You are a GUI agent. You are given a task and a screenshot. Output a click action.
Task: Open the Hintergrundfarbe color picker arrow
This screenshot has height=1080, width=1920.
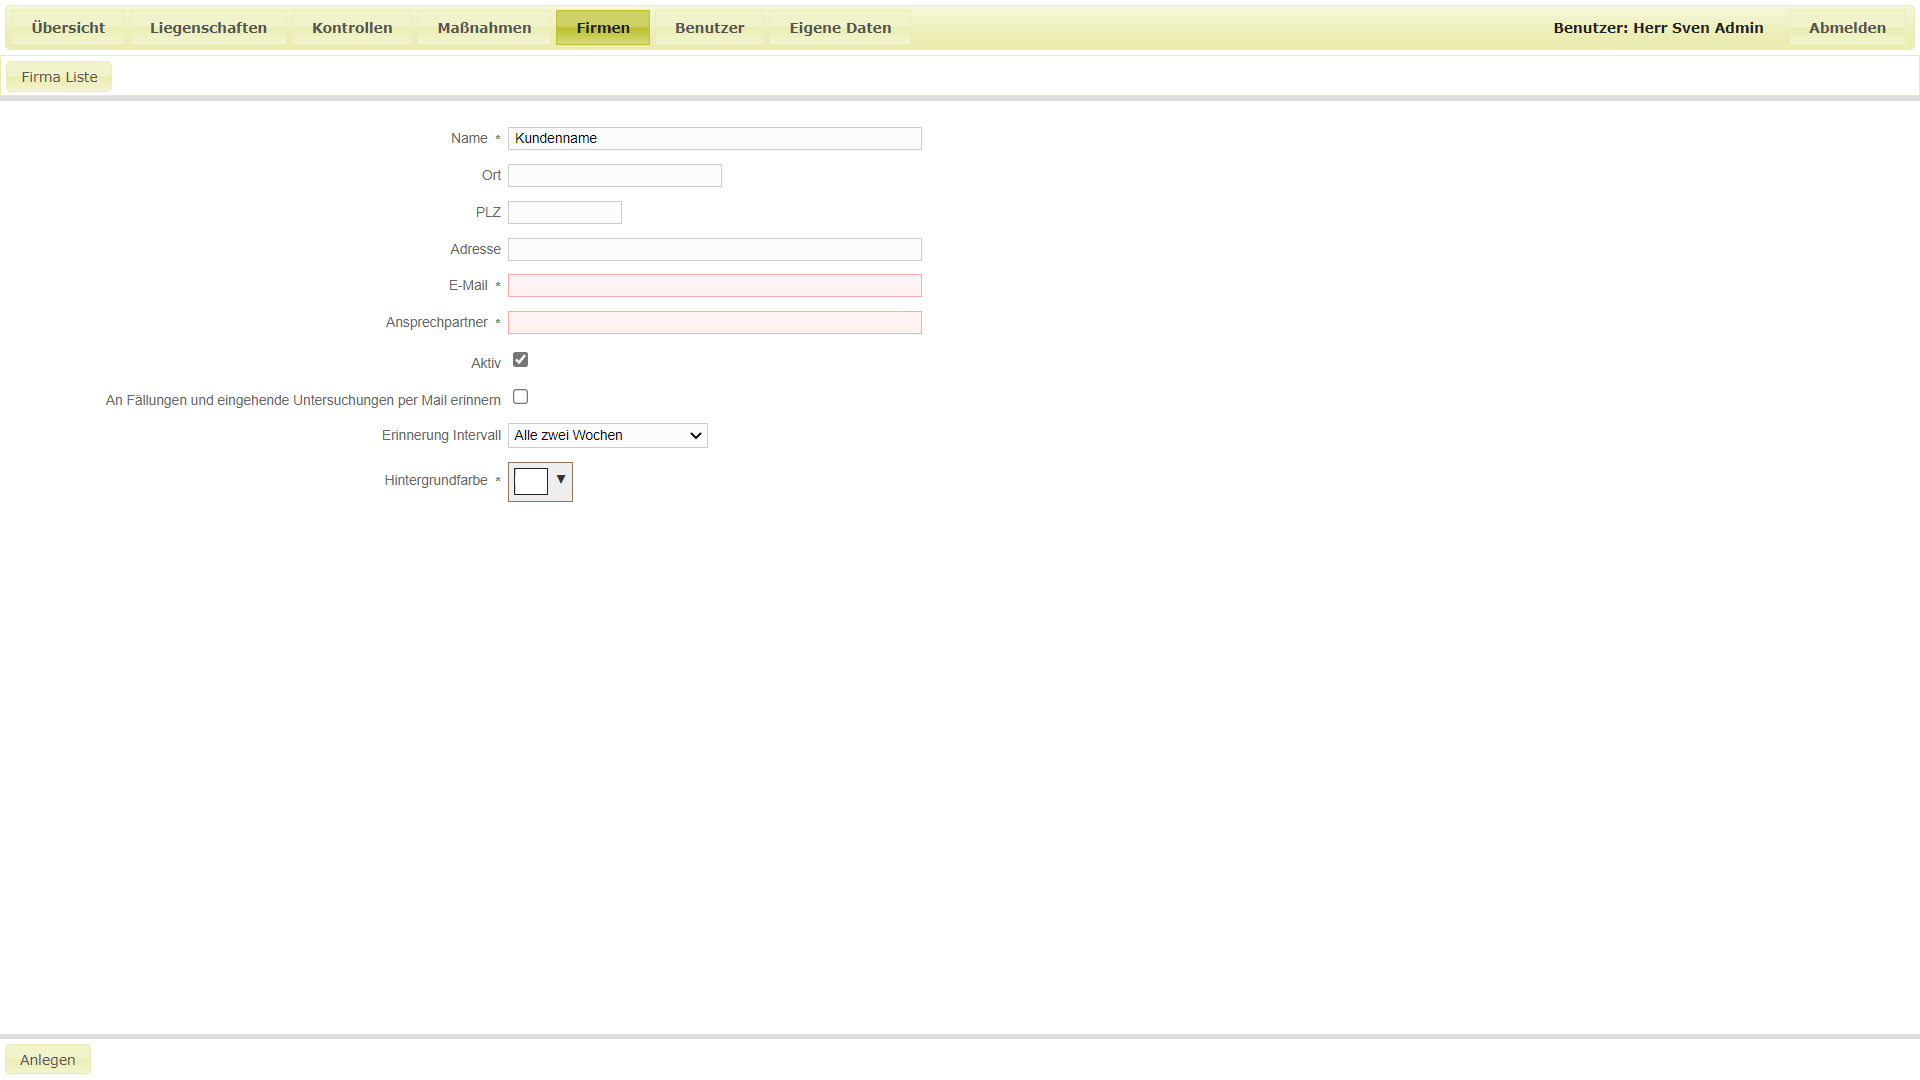click(x=561, y=480)
